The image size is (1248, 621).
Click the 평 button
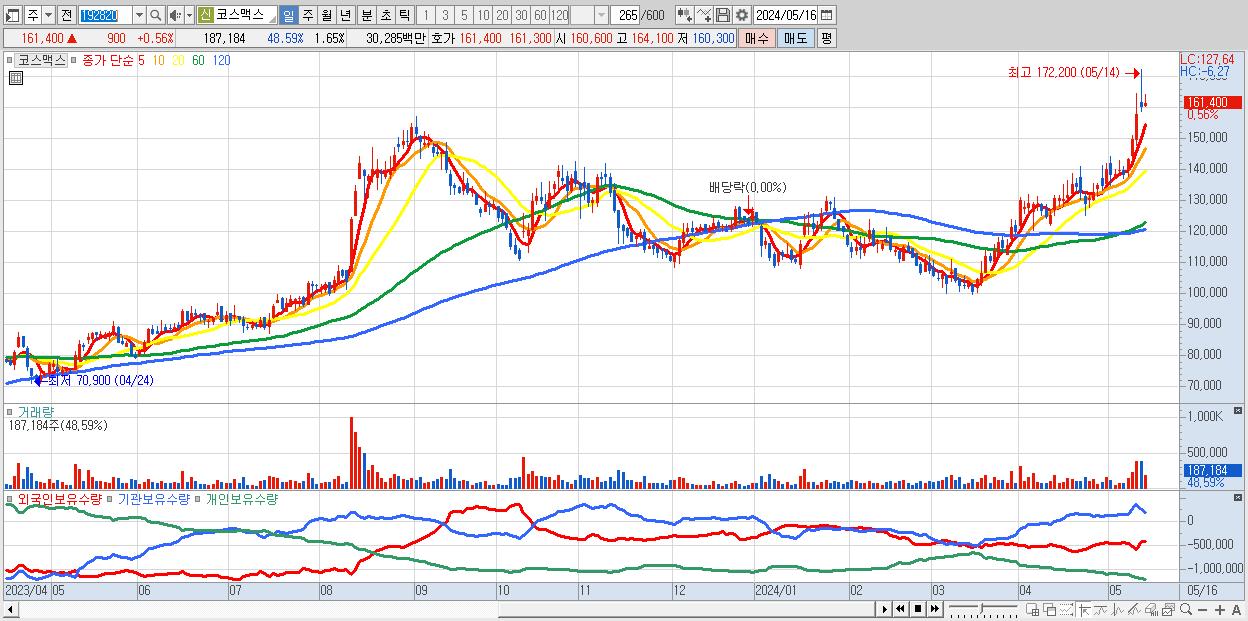click(x=826, y=38)
